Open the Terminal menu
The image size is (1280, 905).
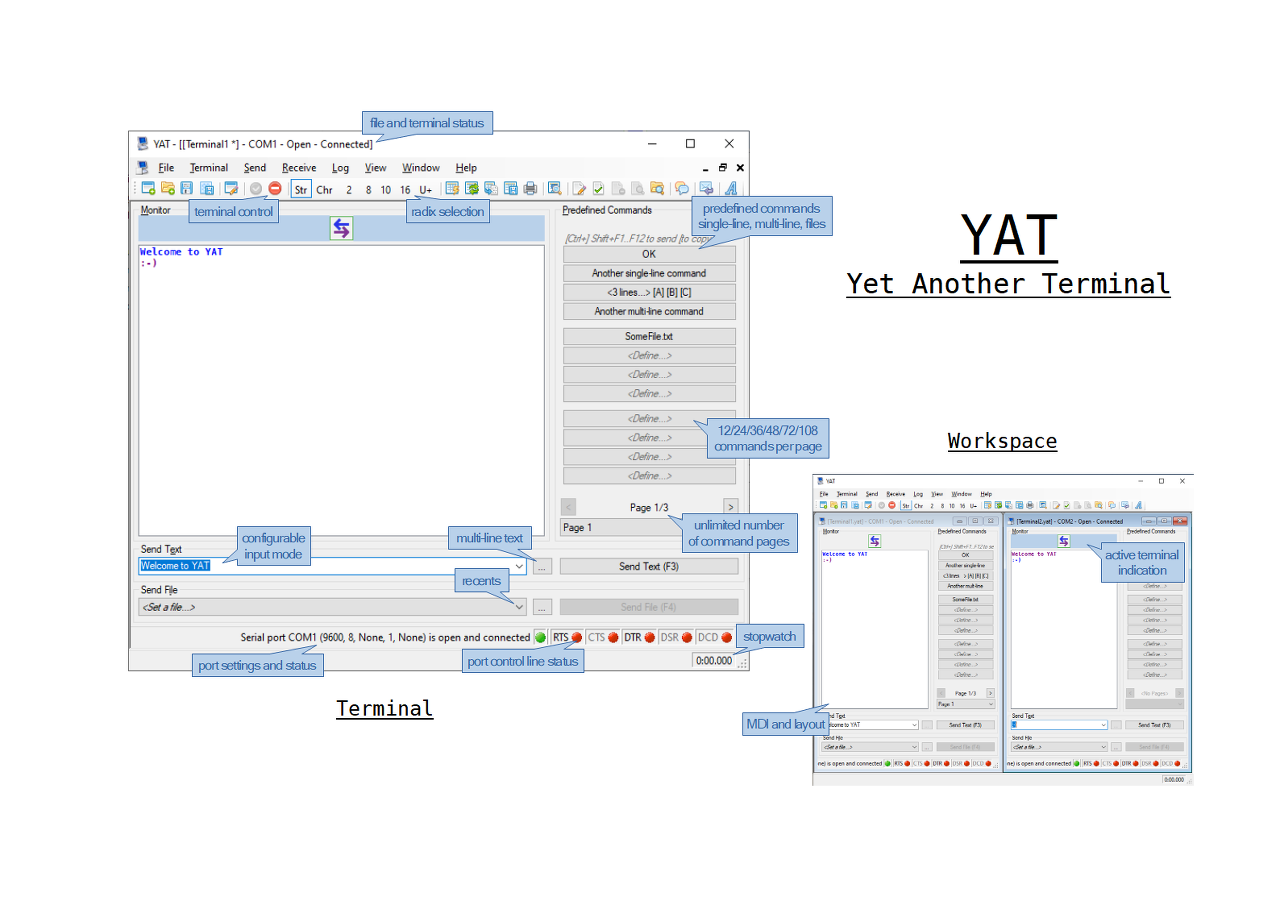(x=209, y=168)
